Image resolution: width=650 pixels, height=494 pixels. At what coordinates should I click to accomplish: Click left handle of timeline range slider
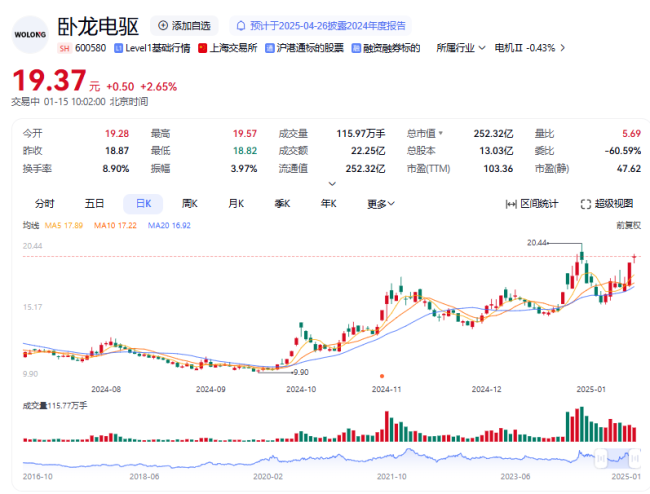pyautogui.click(x=601, y=458)
